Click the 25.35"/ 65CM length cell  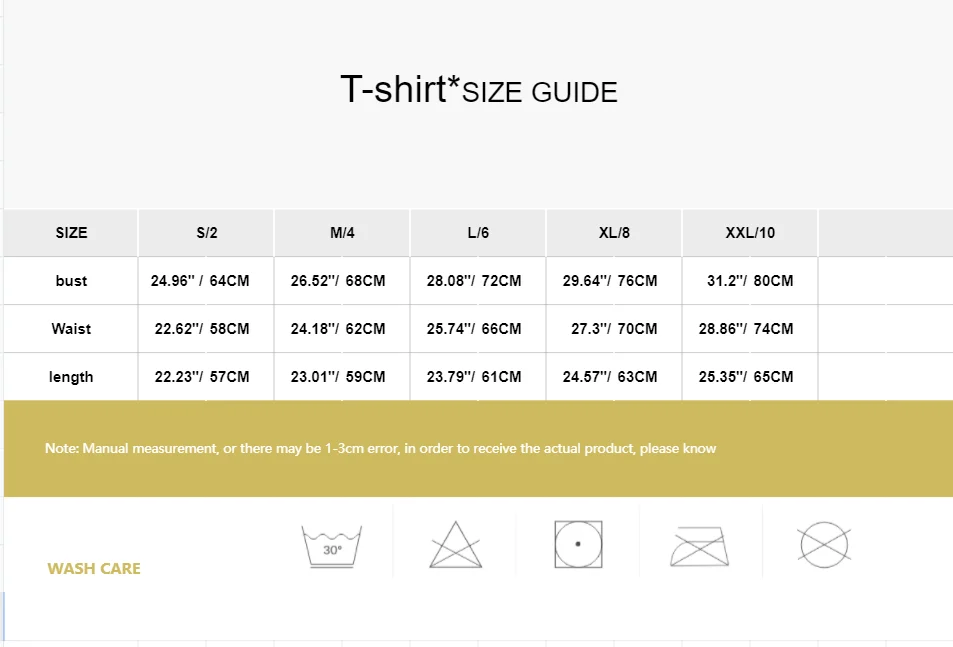746,377
